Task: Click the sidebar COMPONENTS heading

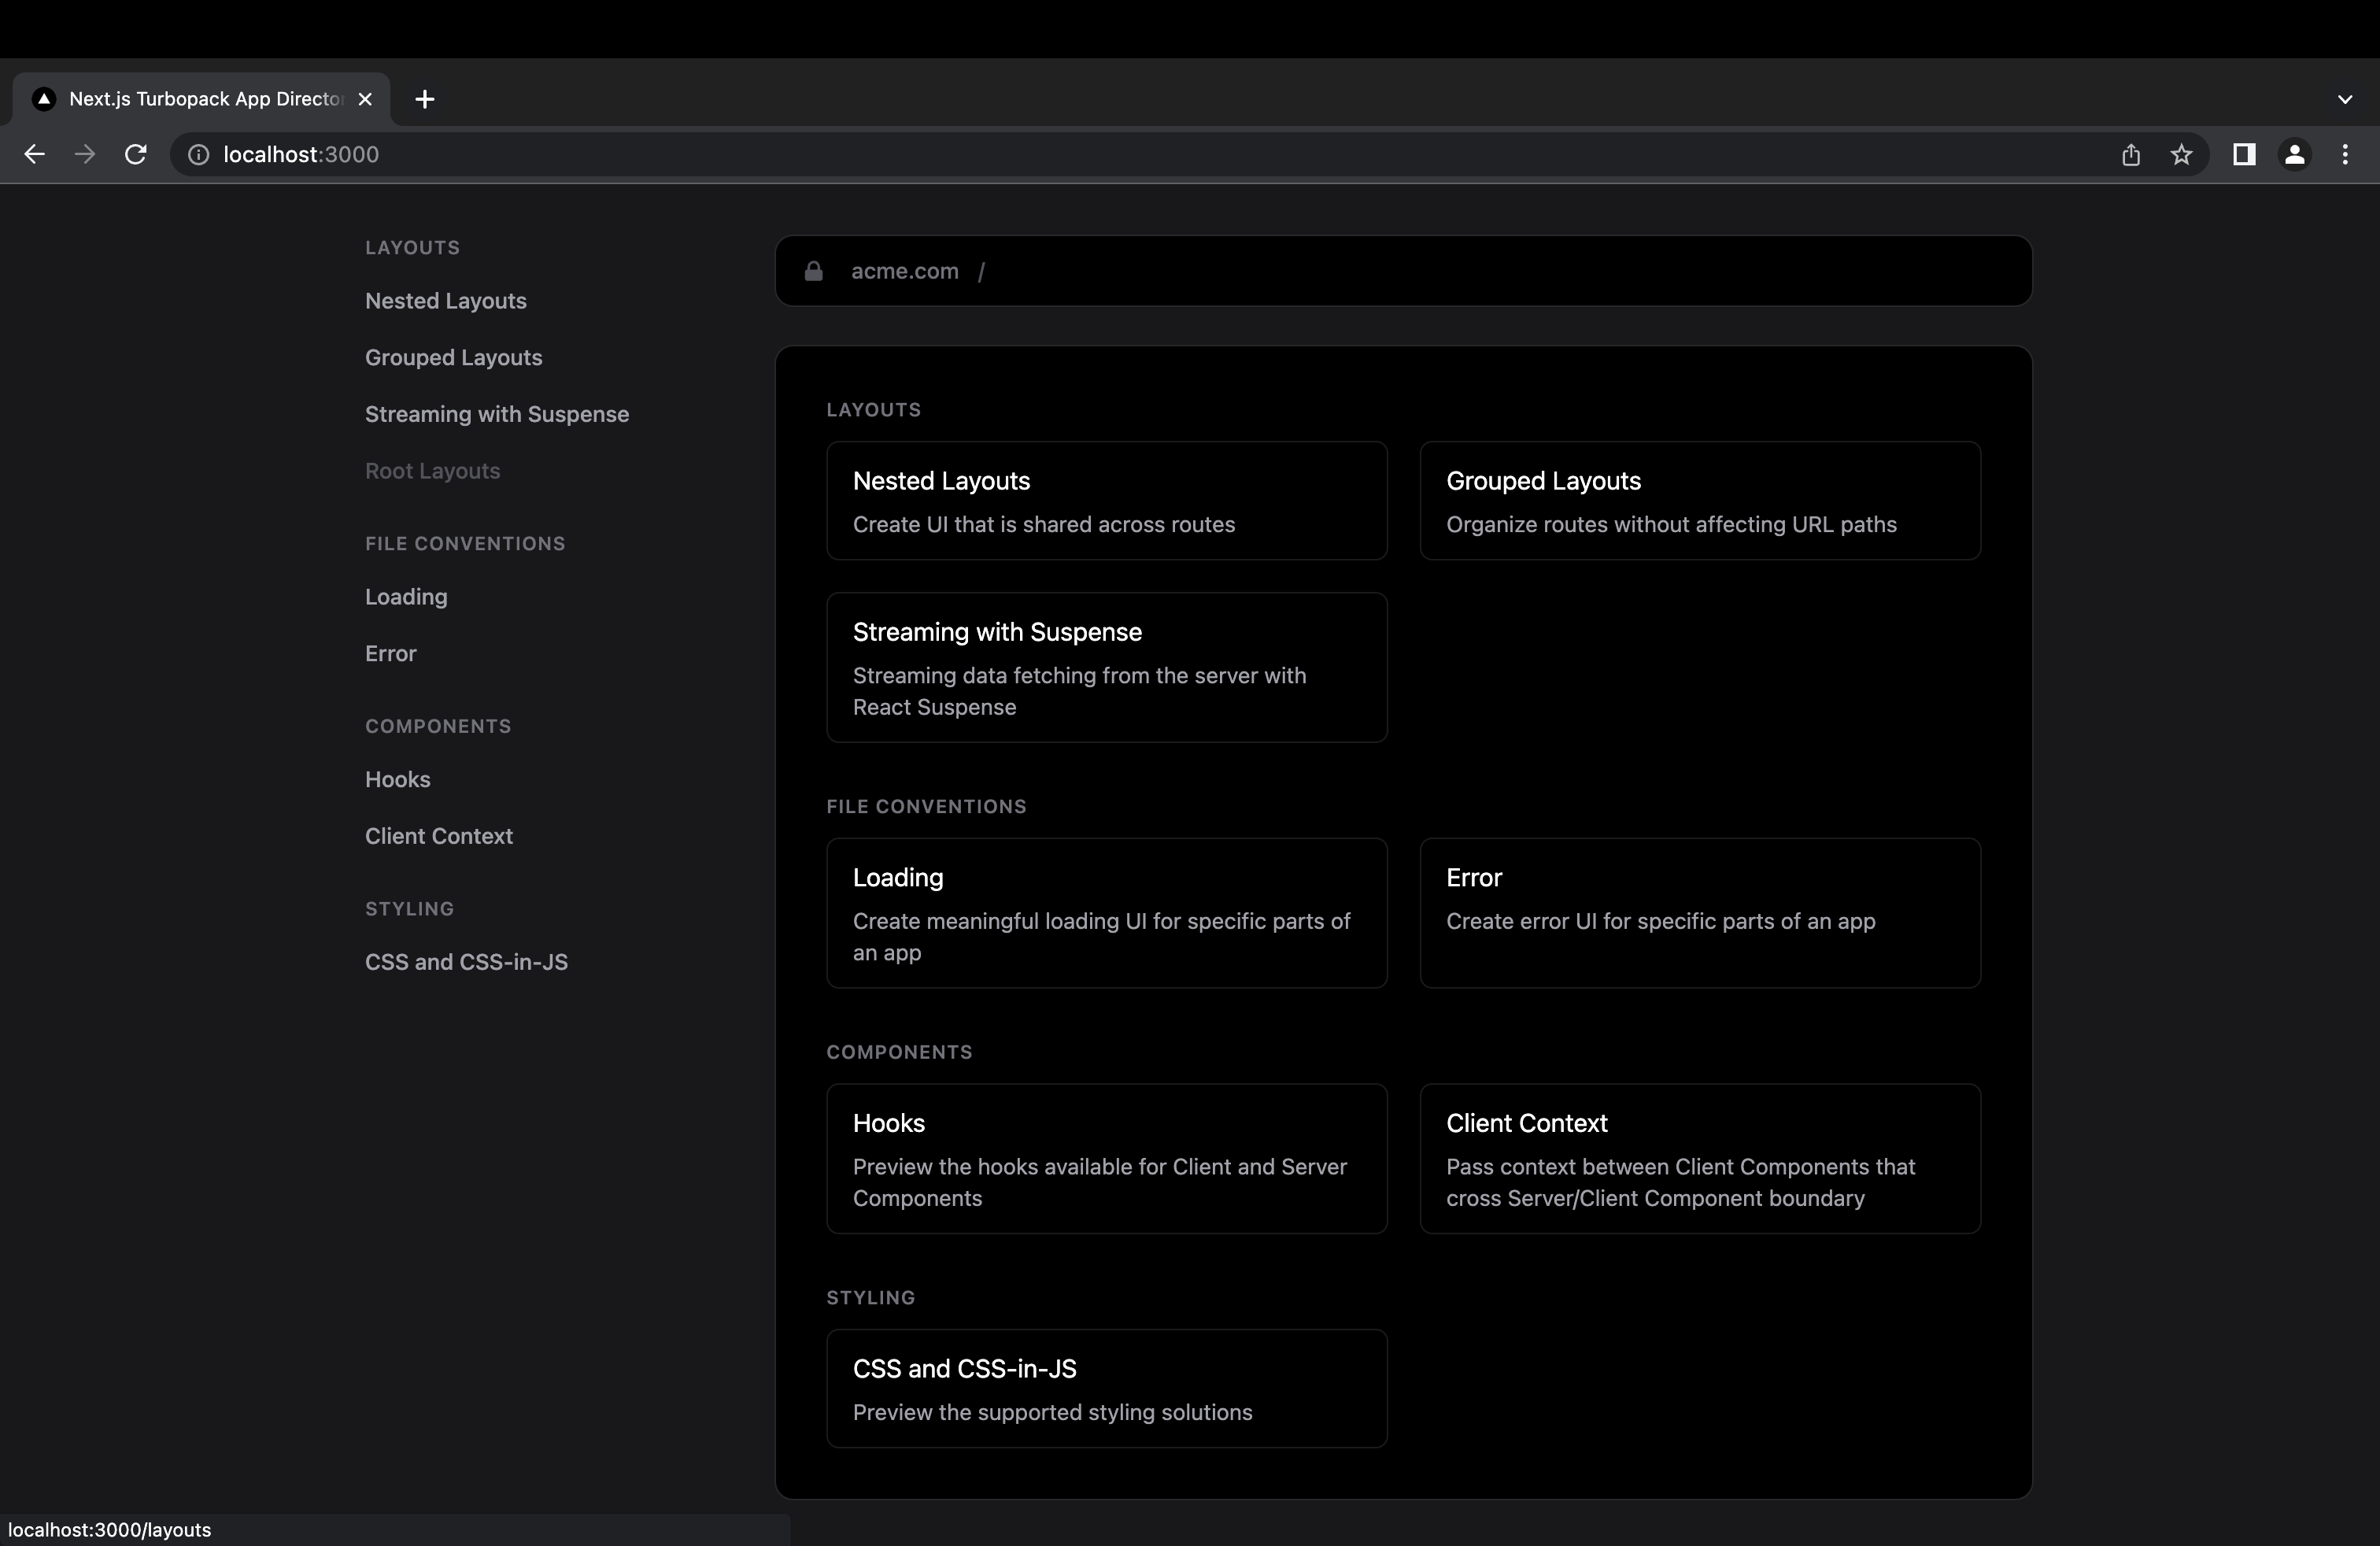Action: (438, 727)
